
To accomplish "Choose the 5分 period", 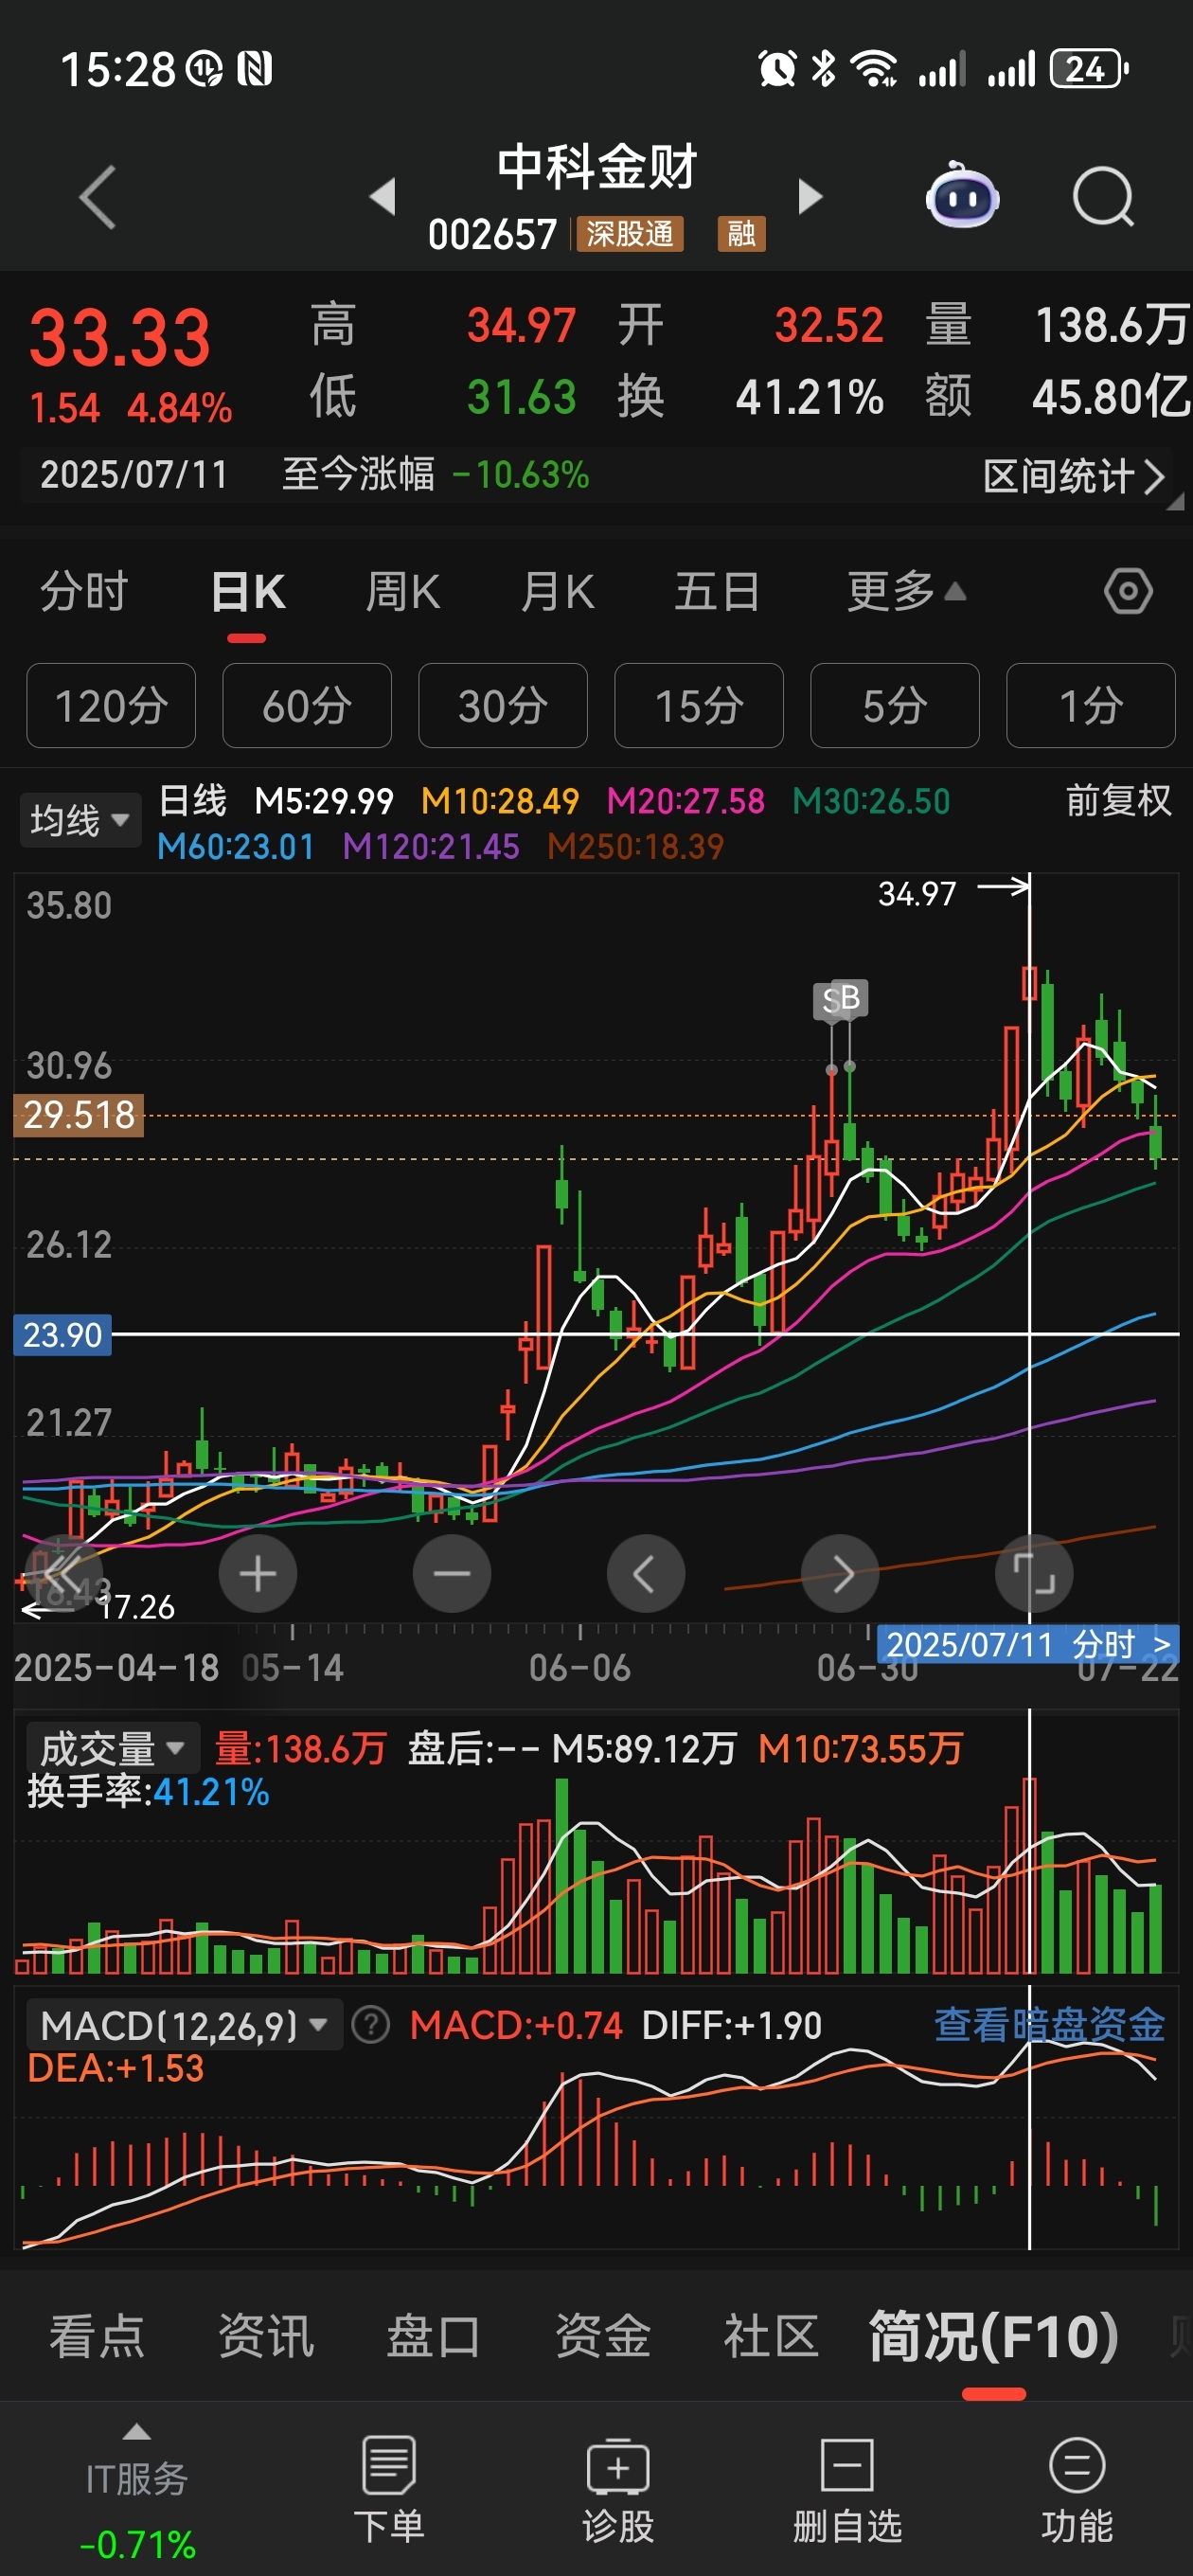I will pyautogui.click(x=895, y=706).
